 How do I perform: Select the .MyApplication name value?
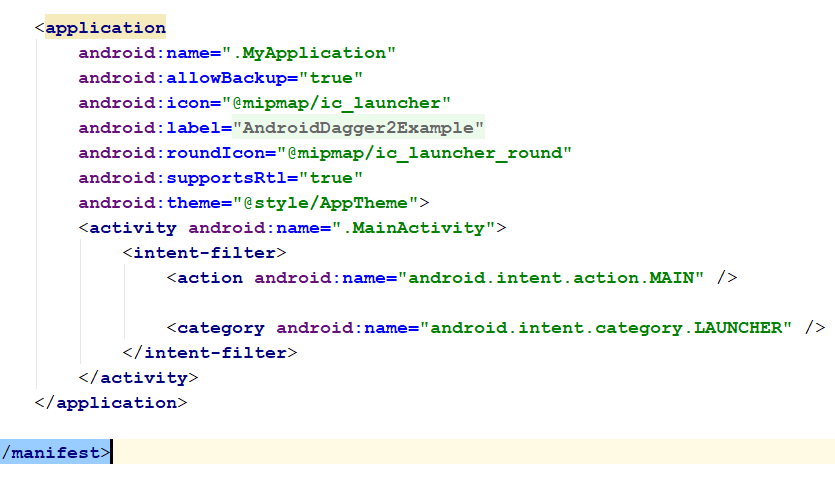tap(308, 53)
